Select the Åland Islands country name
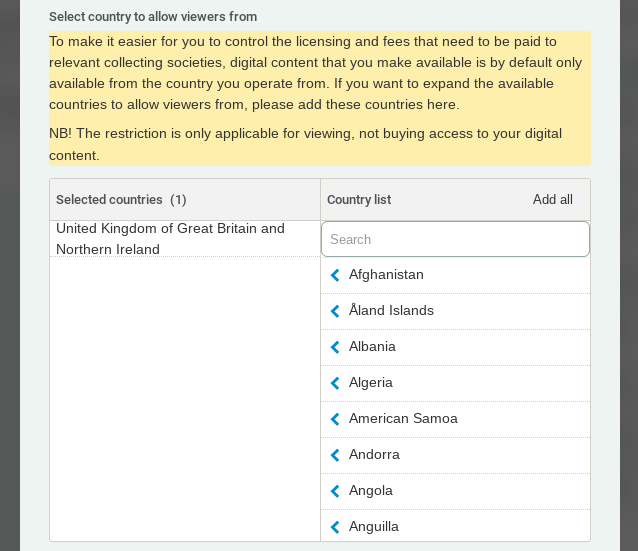Screen dimensions: 638x551 (391, 311)
